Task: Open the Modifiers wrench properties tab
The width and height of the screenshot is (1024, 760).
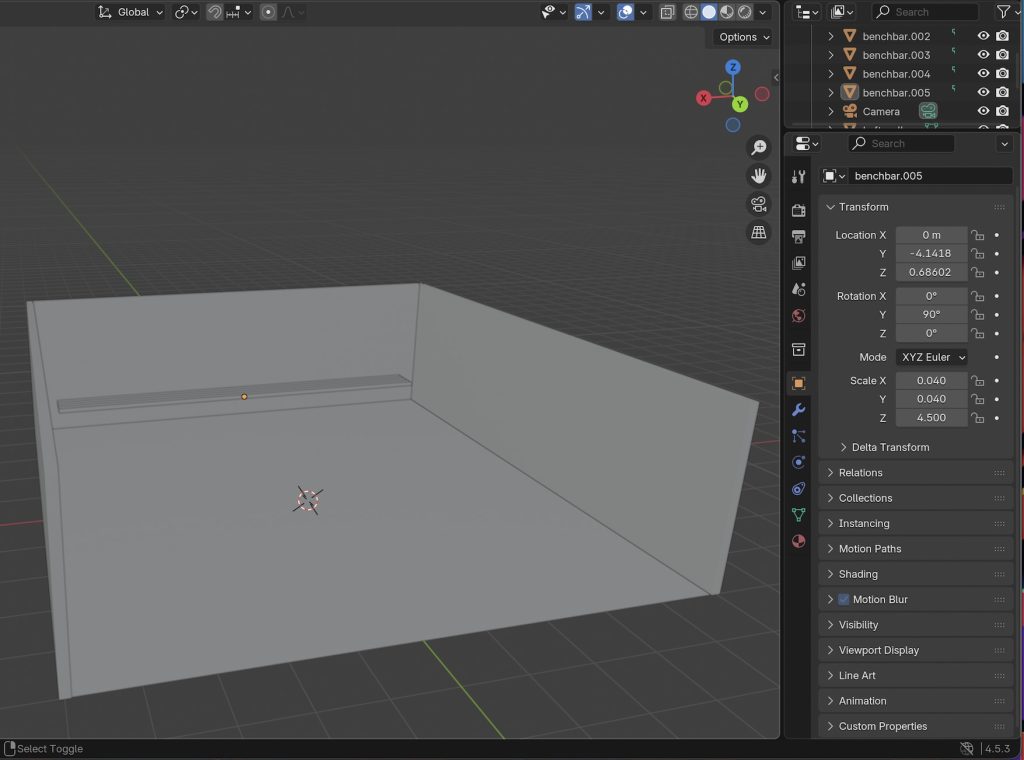Action: tap(798, 410)
